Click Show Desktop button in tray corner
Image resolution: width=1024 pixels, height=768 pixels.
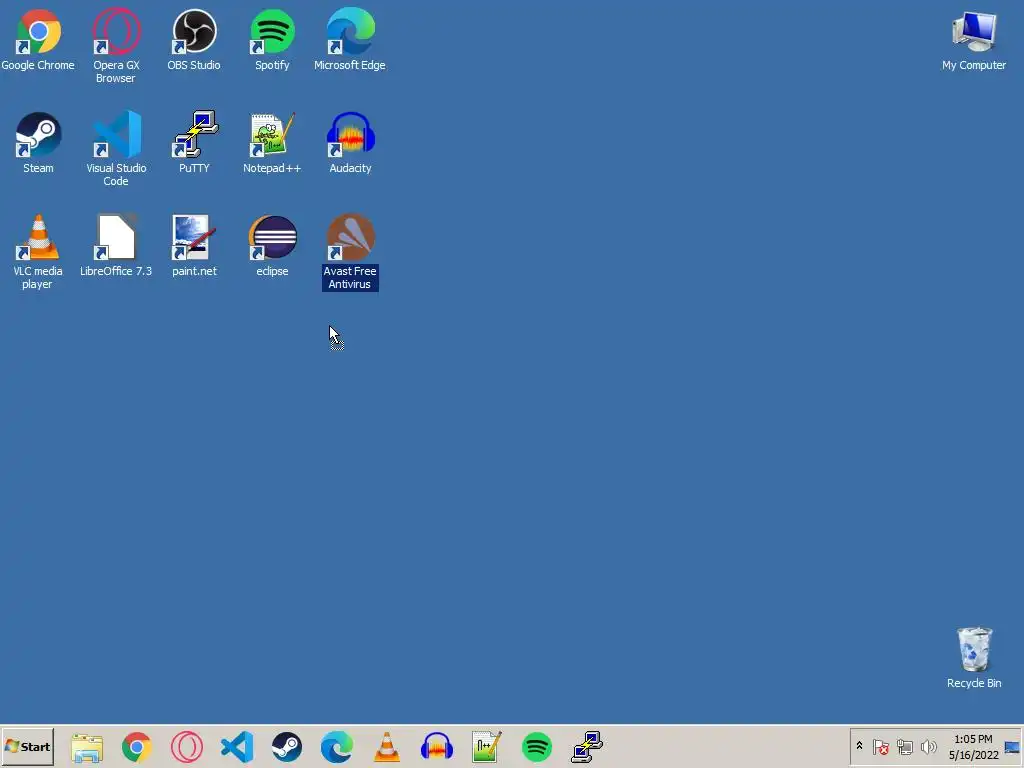pos(1012,747)
